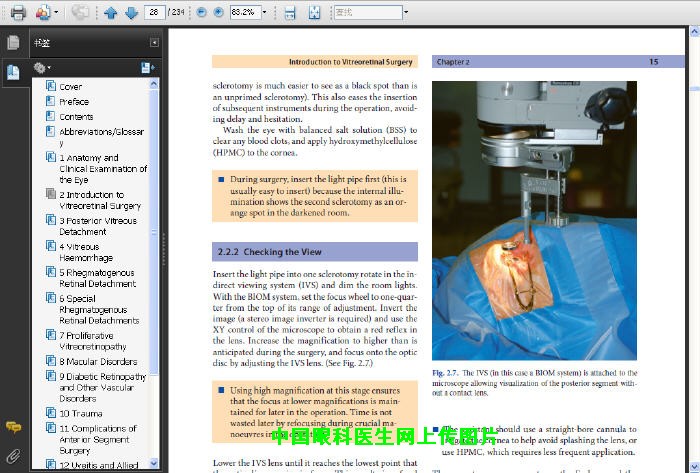Click the zoom out minus button

pyautogui.click(x=201, y=12)
